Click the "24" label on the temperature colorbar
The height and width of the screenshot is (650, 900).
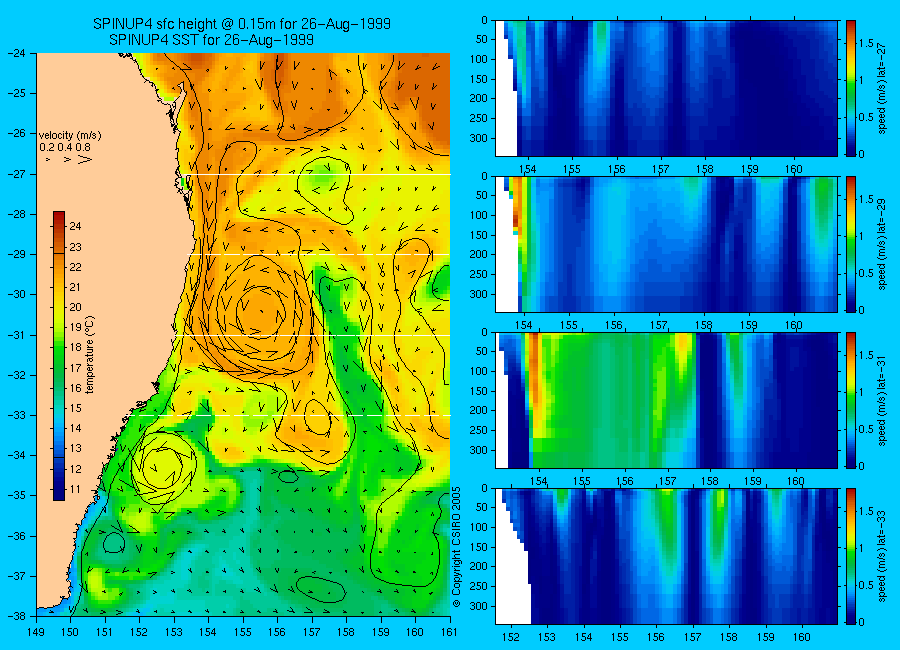(75, 226)
